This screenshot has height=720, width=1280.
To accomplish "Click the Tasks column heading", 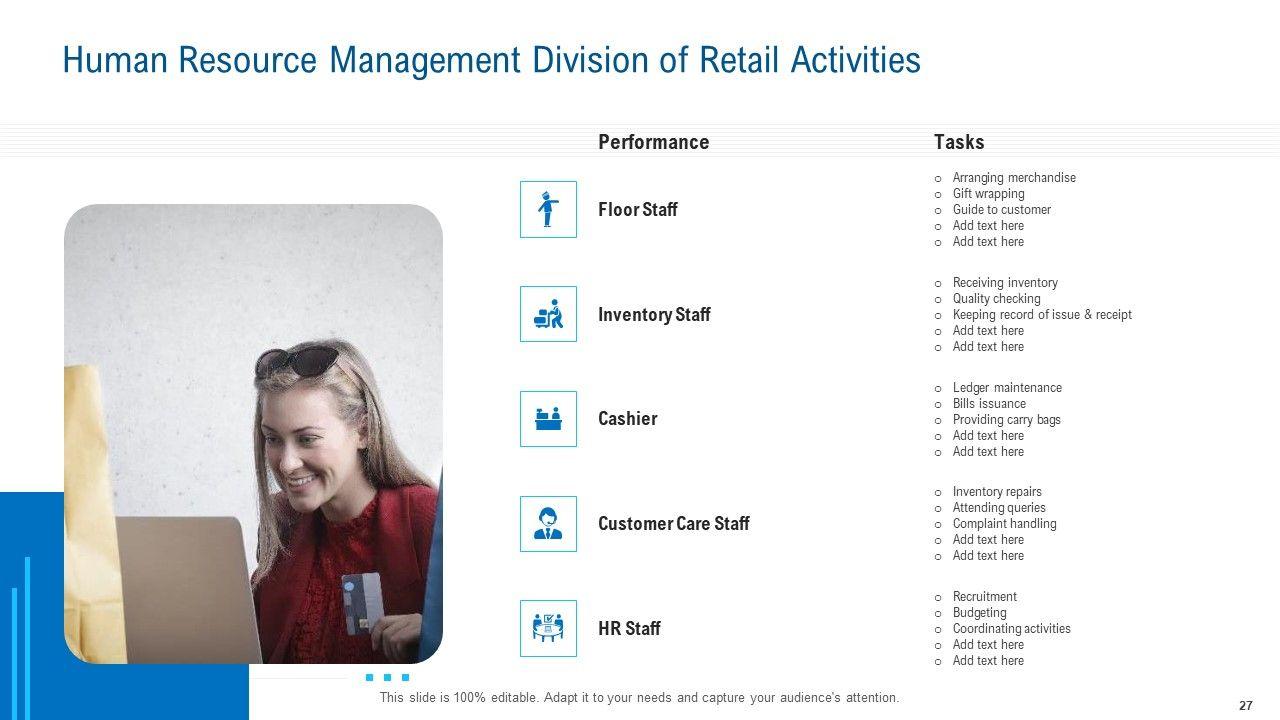I will [x=959, y=142].
